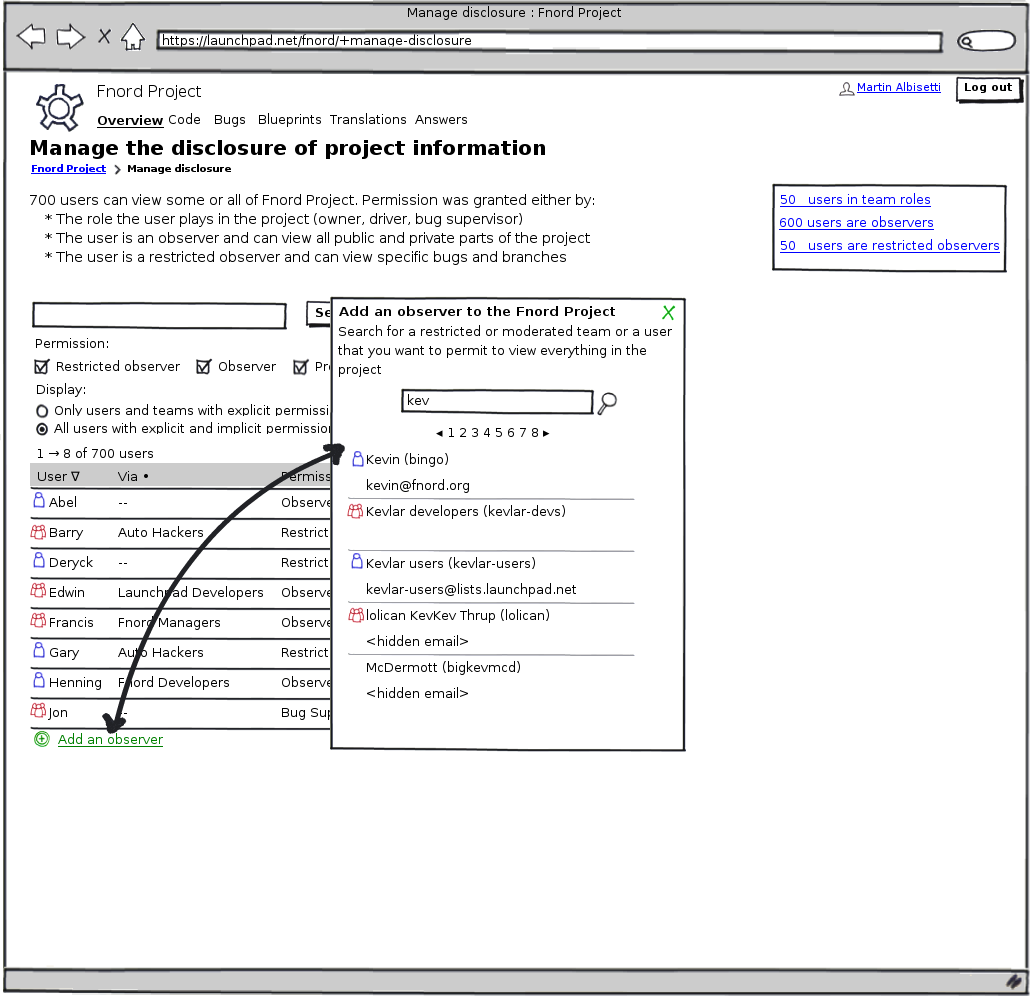Select 'Only users and teams with explicit' radio
1030x996 pixels.
[42, 411]
